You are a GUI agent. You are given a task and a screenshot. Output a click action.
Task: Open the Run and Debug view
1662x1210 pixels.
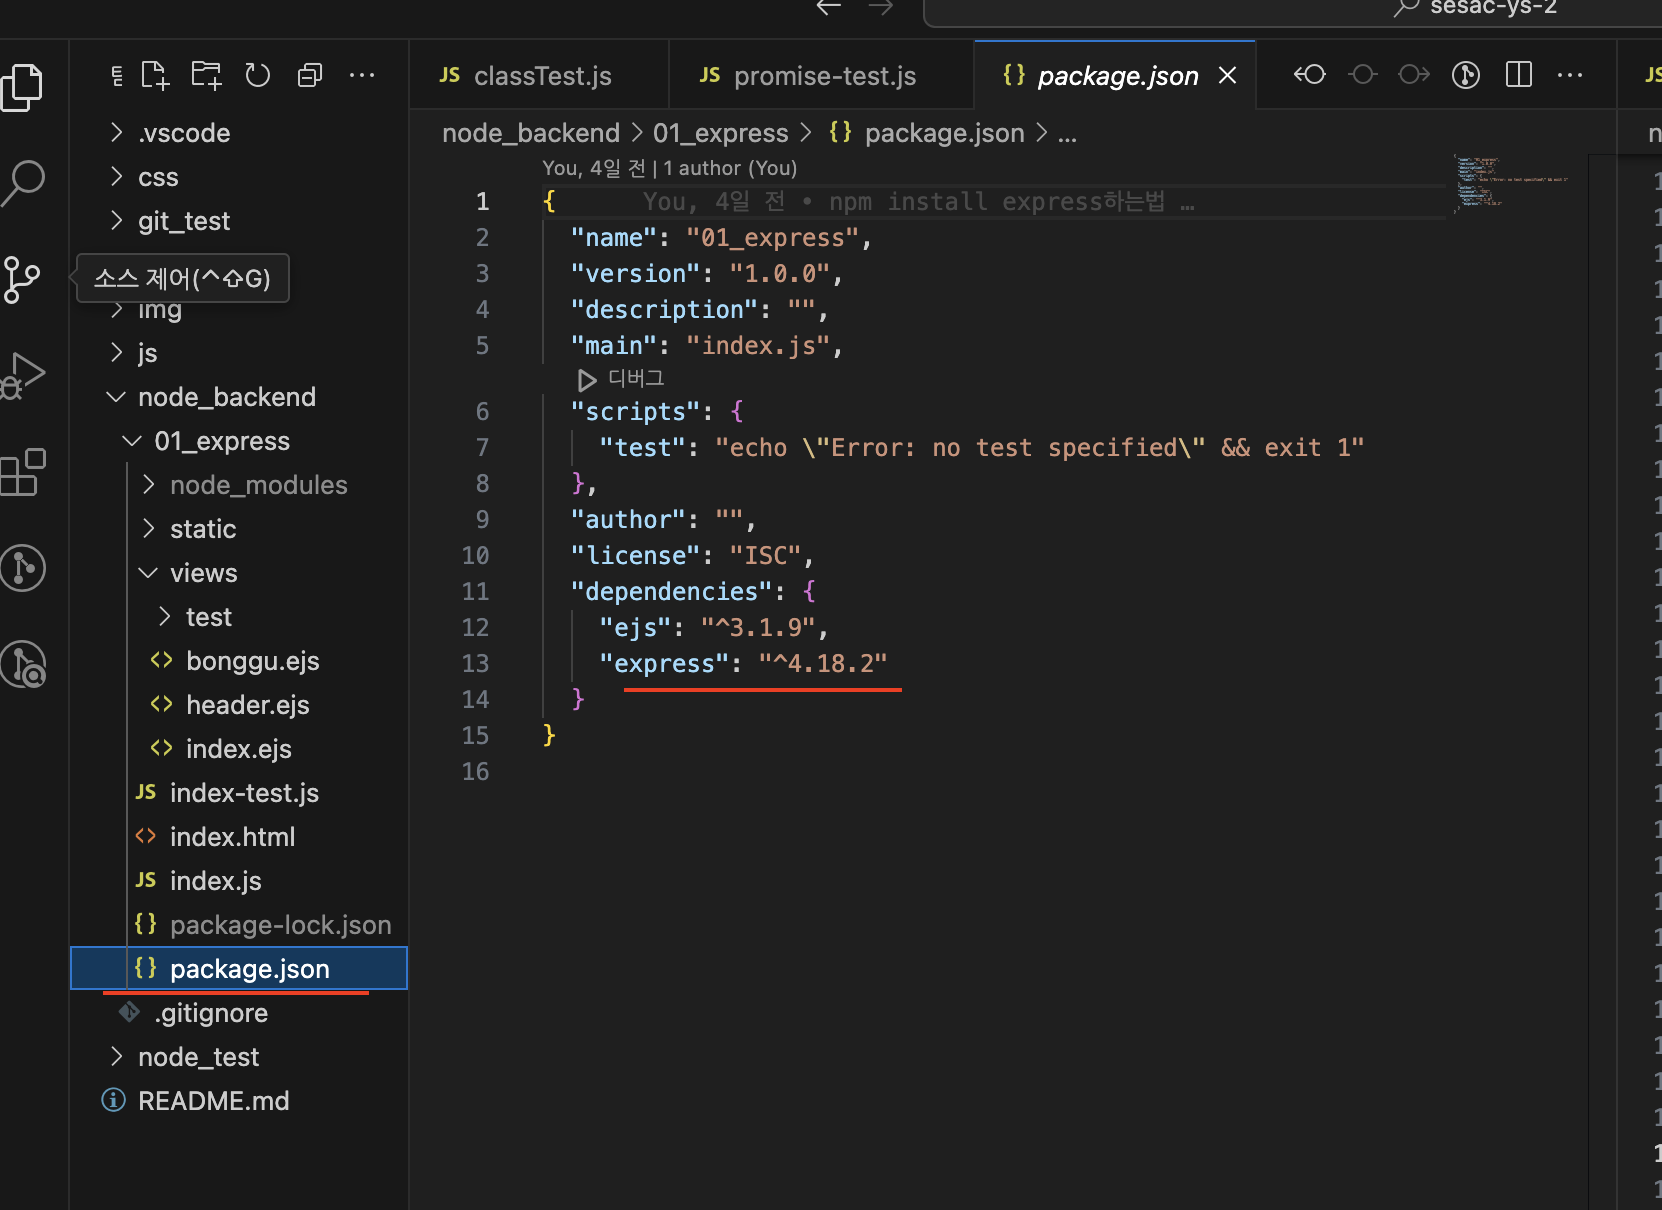coord(24,375)
